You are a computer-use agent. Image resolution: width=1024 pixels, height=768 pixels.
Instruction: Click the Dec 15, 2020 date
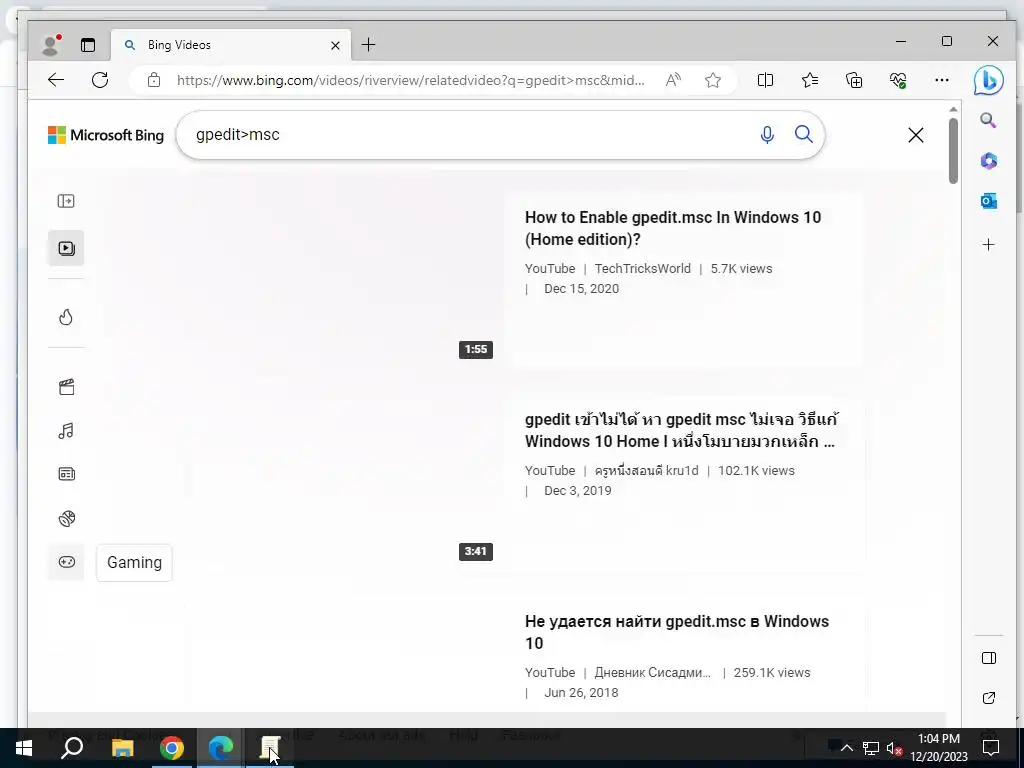click(581, 289)
